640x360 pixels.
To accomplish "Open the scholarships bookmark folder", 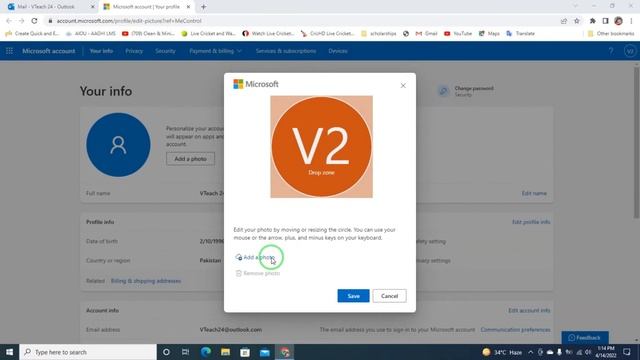I will (378, 33).
